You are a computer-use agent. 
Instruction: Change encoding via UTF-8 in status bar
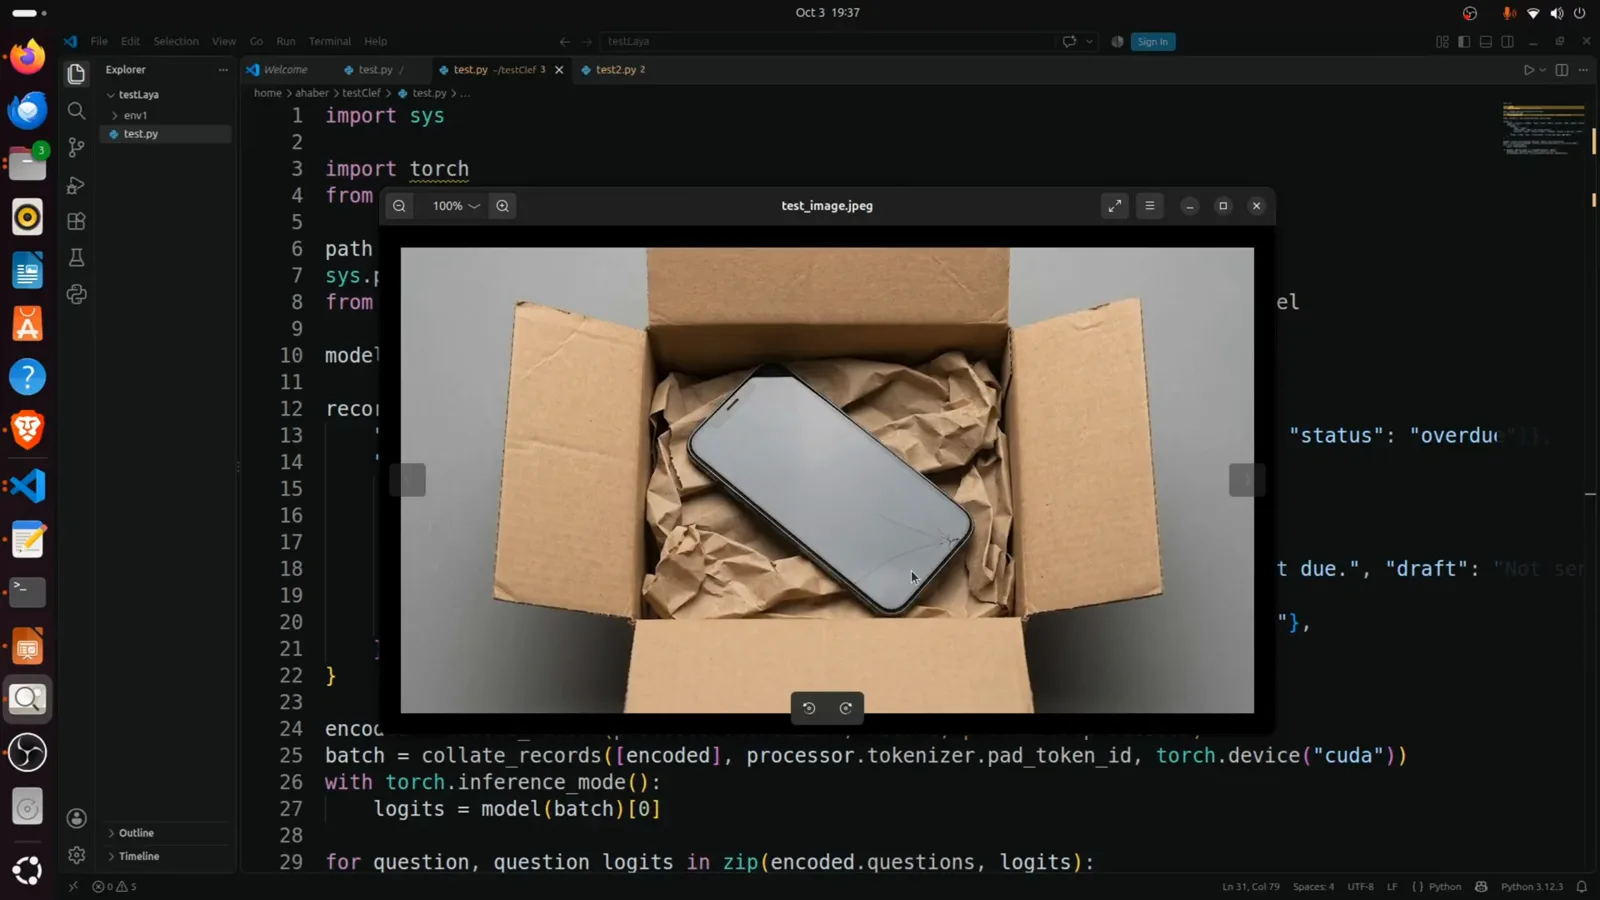tap(1360, 886)
